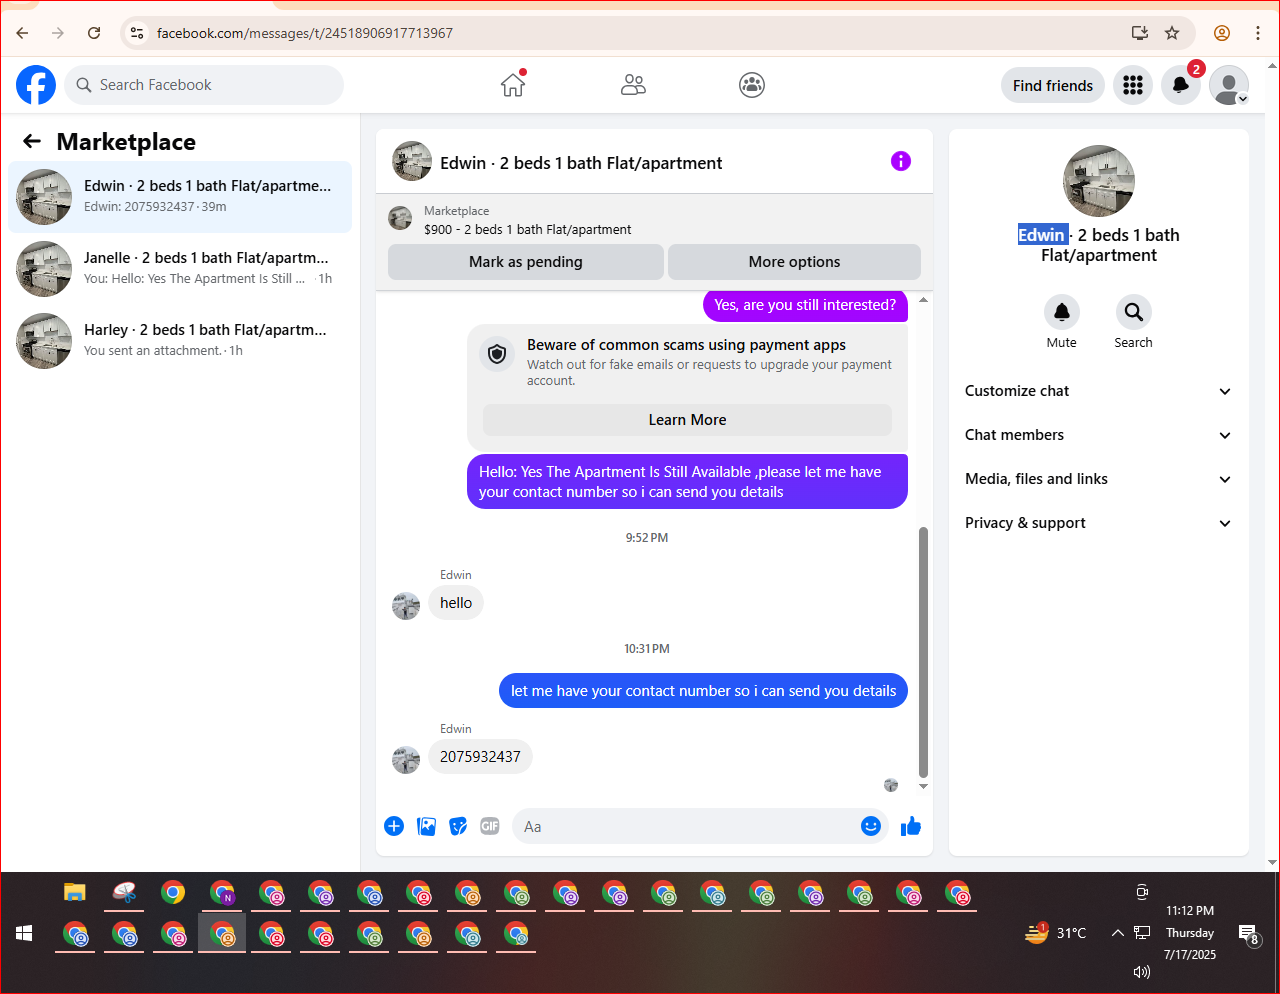Click the 'Hello: Yes The Apartment Is Still Available' message
The height and width of the screenshot is (994, 1280).
(687, 482)
